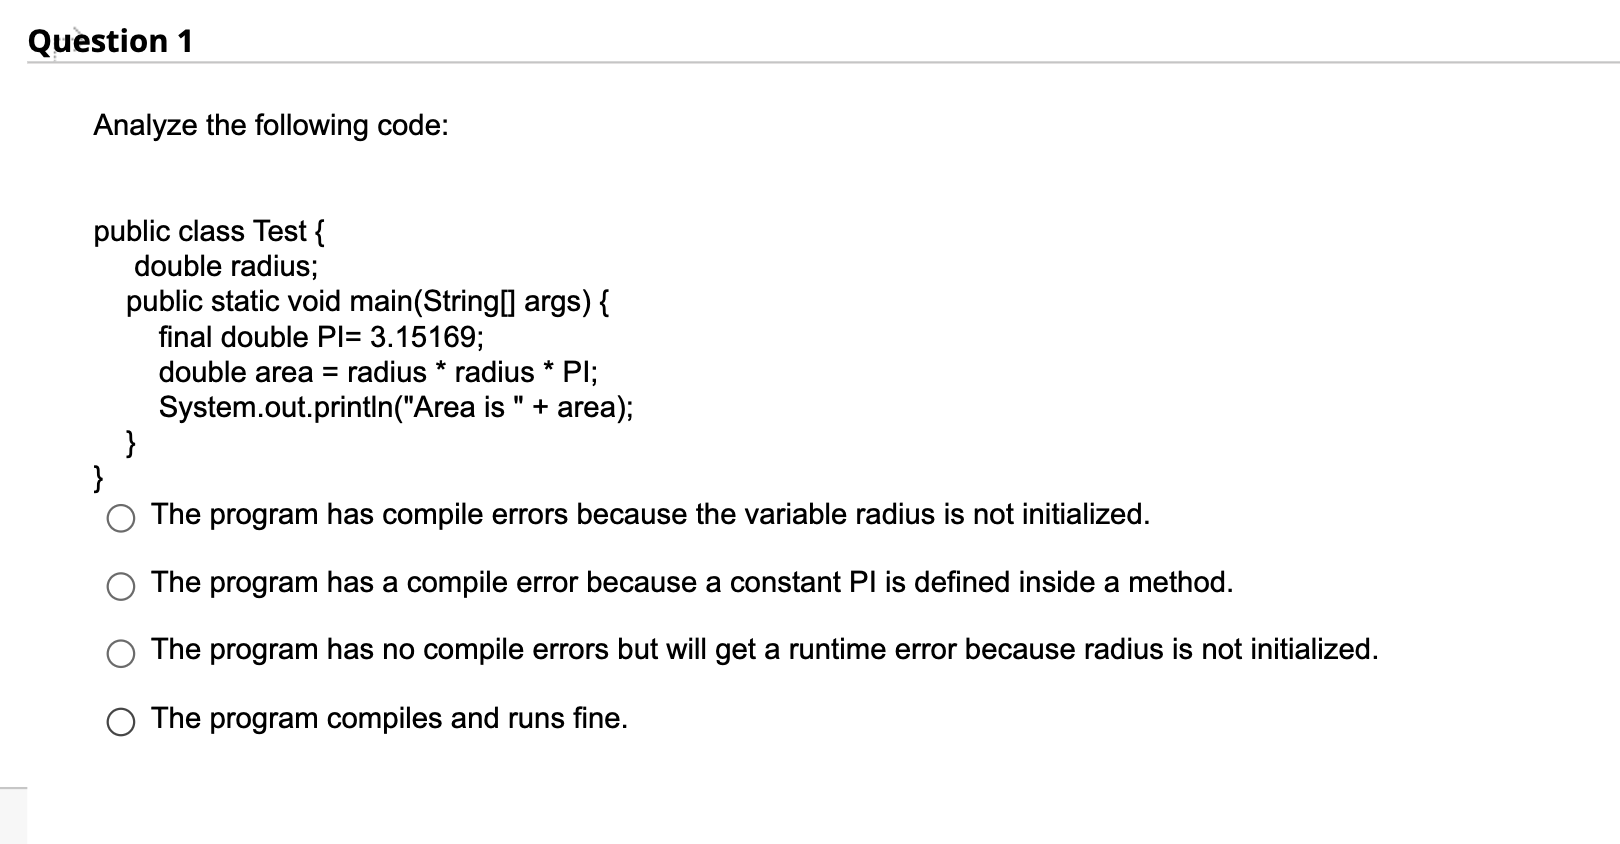This screenshot has width=1620, height=844.
Task: Choose the option about constant PI defined inside a method
Action: [120, 587]
